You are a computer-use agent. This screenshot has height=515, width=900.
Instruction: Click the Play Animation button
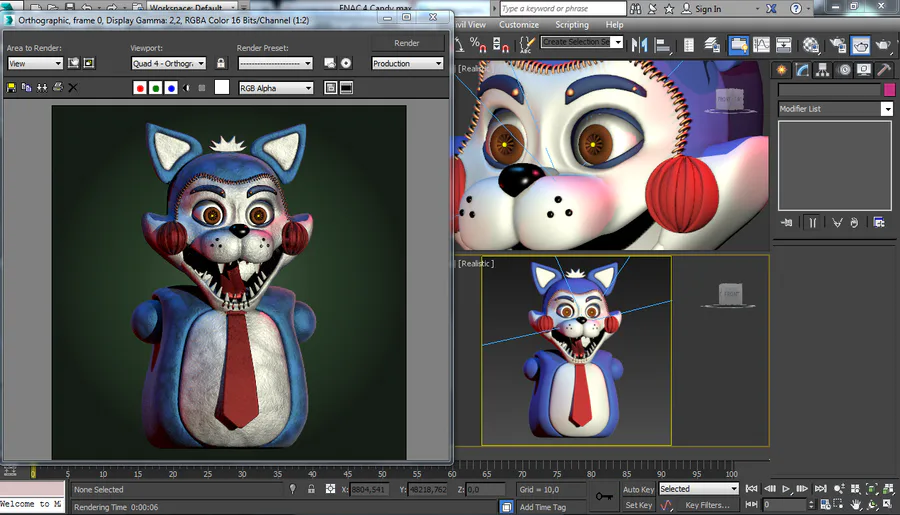[x=786, y=489]
